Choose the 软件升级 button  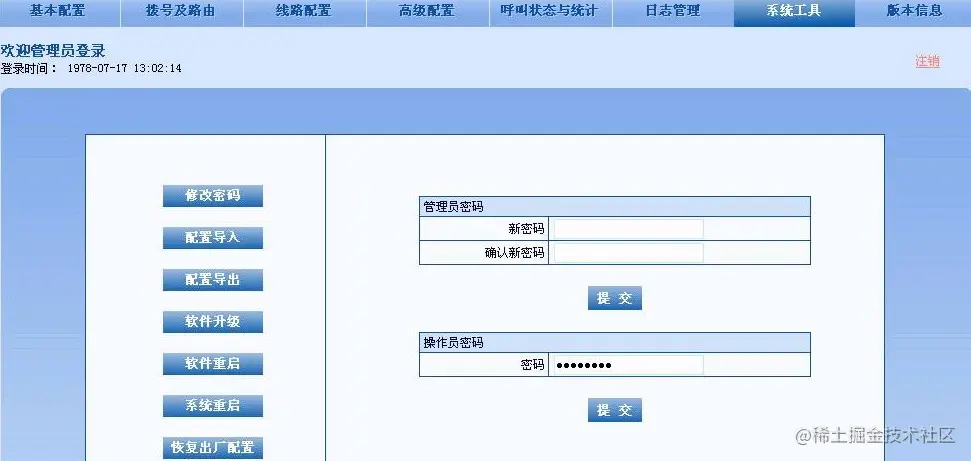[213, 322]
